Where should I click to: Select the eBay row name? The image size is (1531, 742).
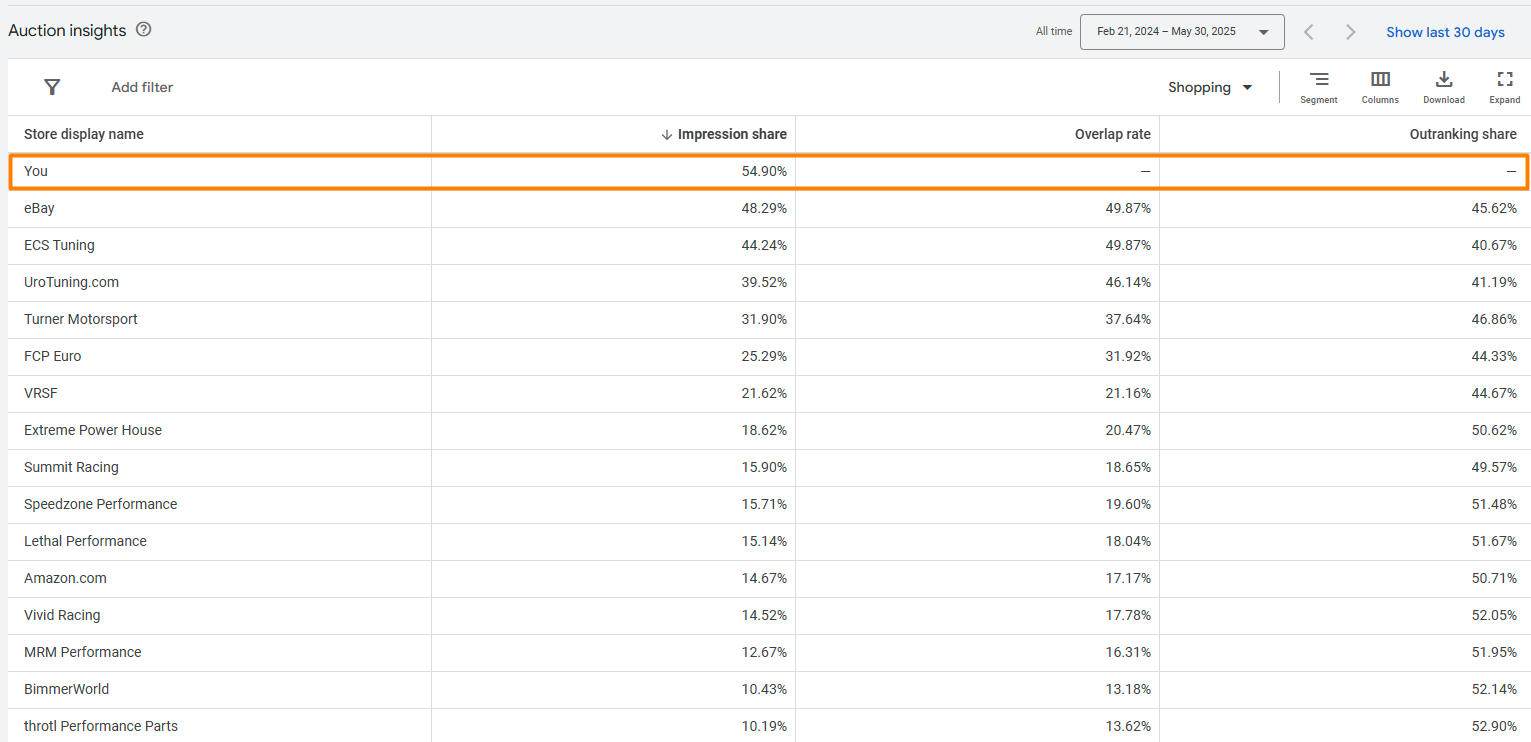(39, 208)
